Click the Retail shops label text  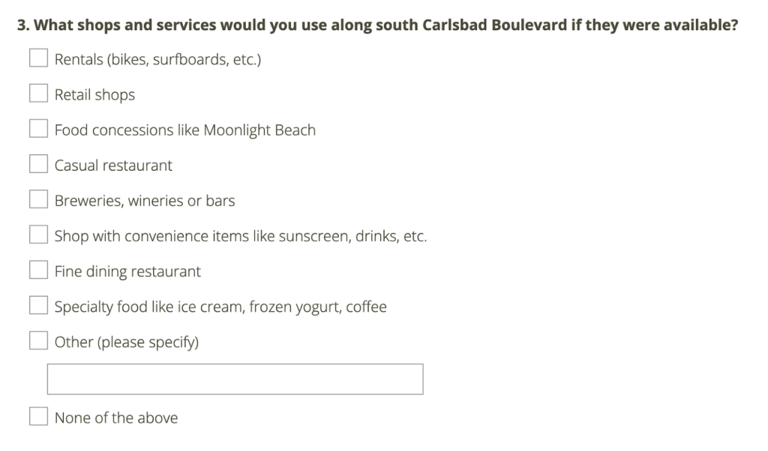(x=95, y=95)
